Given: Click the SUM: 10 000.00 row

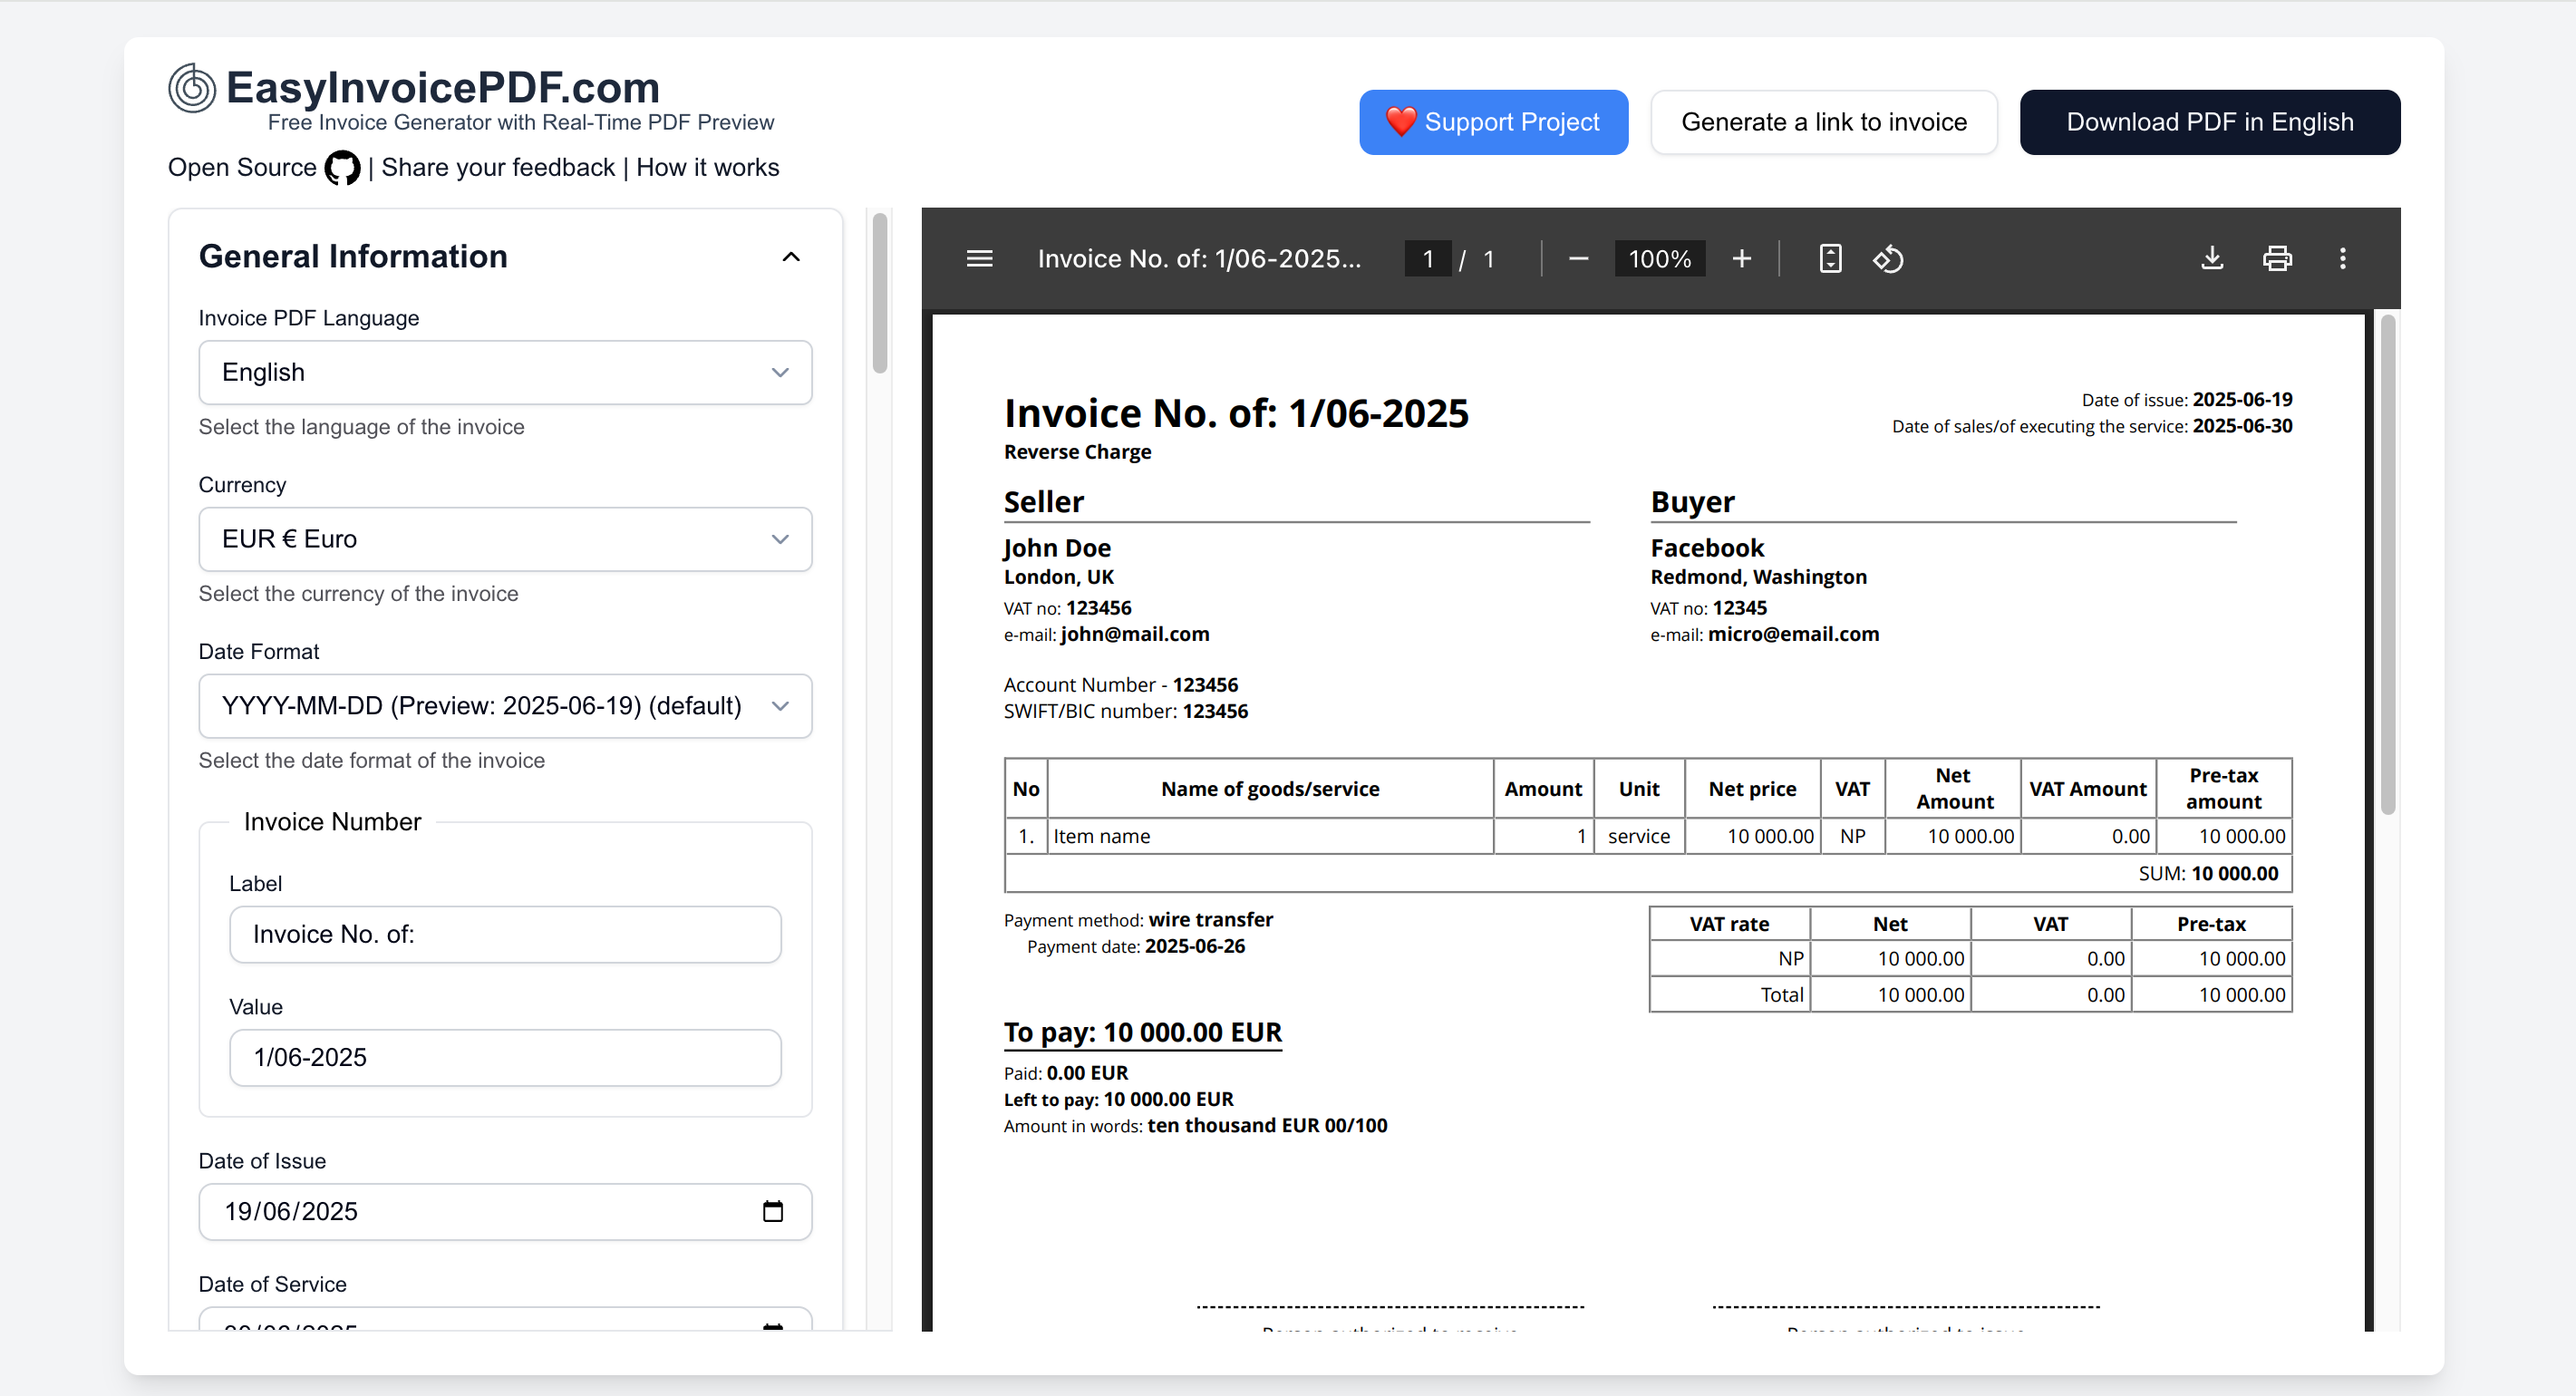Looking at the screenshot, I should (x=1648, y=873).
